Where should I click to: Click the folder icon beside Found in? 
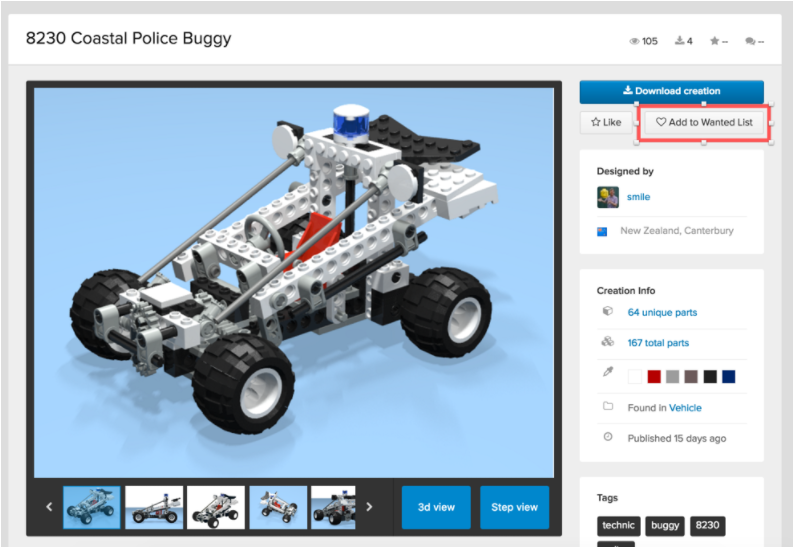pos(608,406)
